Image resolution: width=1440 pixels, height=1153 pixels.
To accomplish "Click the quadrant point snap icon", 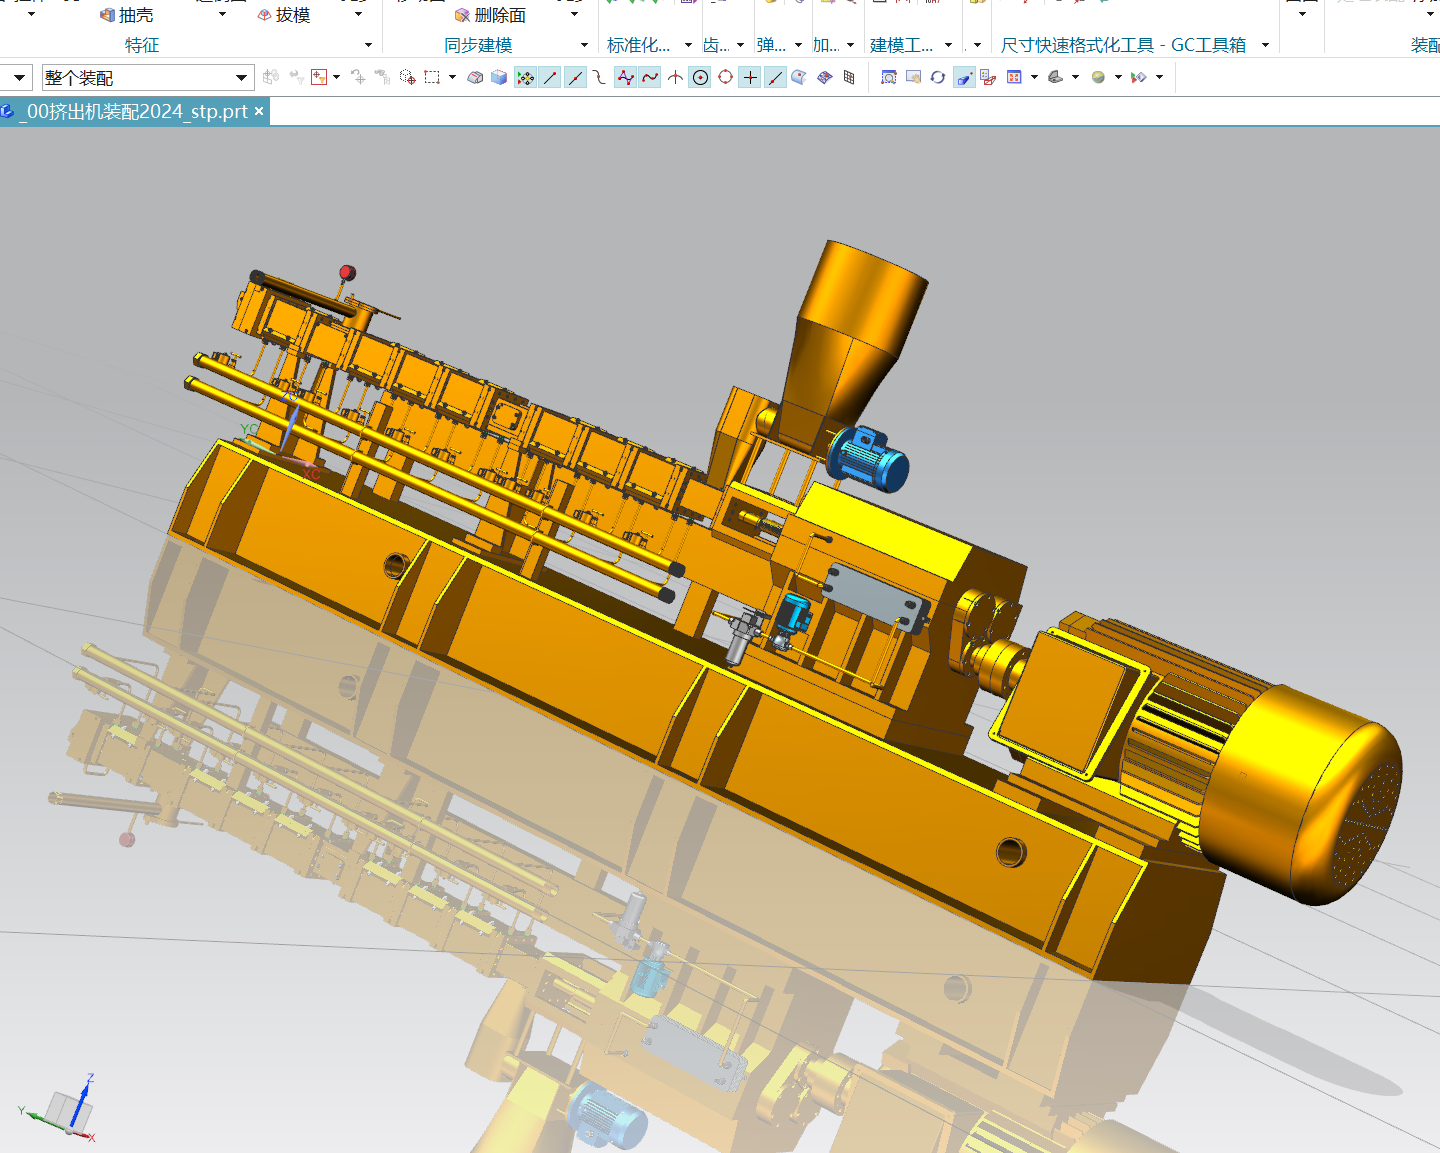I will (725, 77).
